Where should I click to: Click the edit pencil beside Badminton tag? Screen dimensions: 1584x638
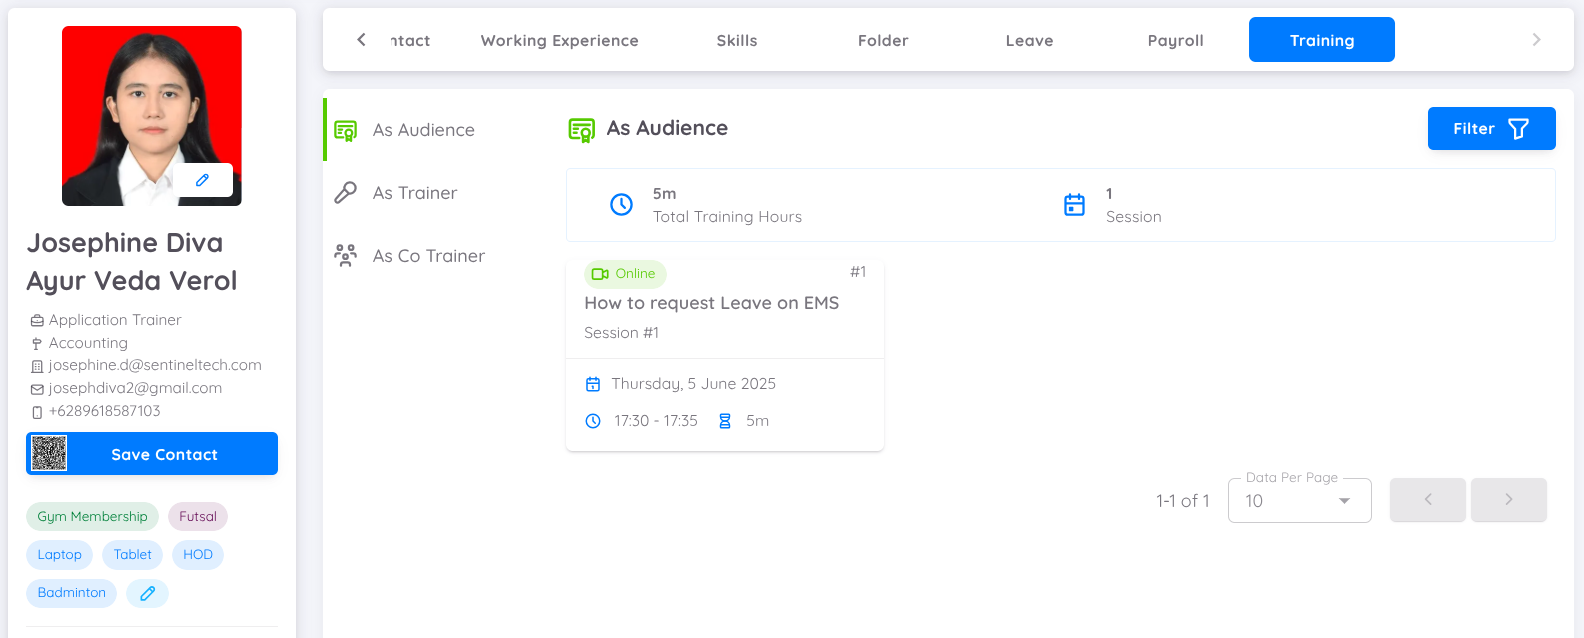tap(147, 593)
